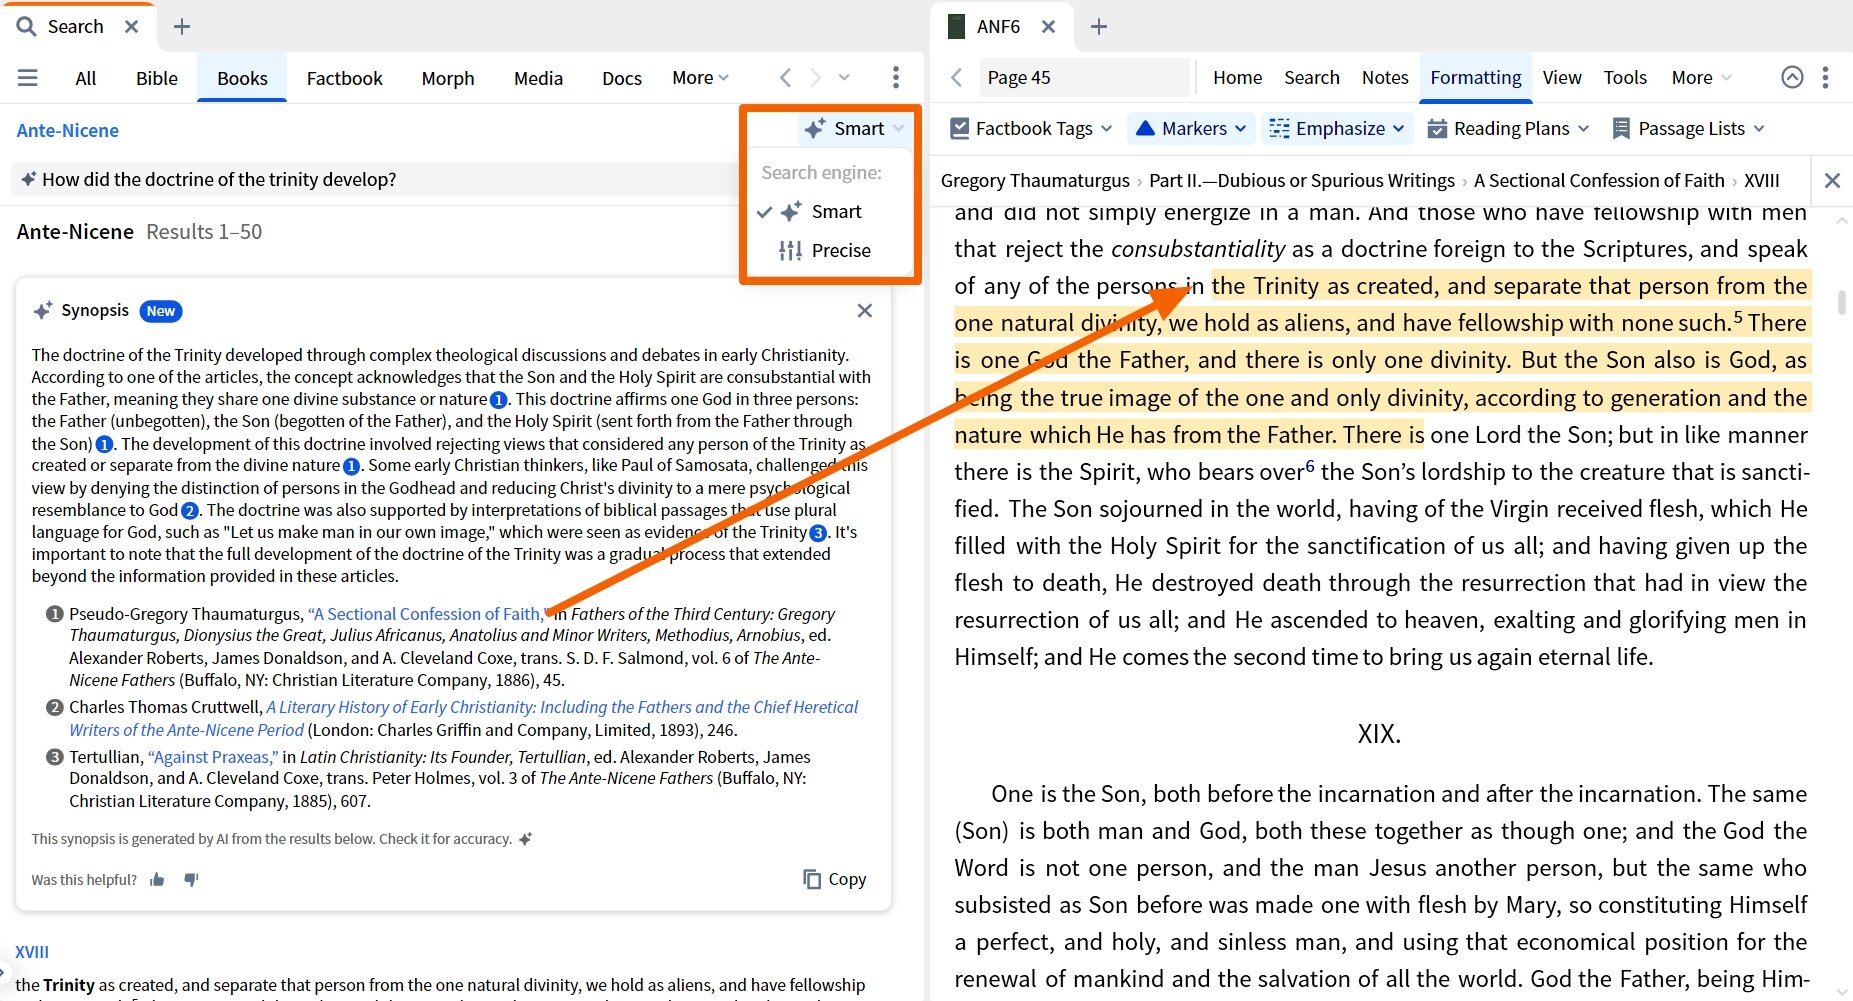
Task: Close the Synopsis card
Action: click(865, 311)
